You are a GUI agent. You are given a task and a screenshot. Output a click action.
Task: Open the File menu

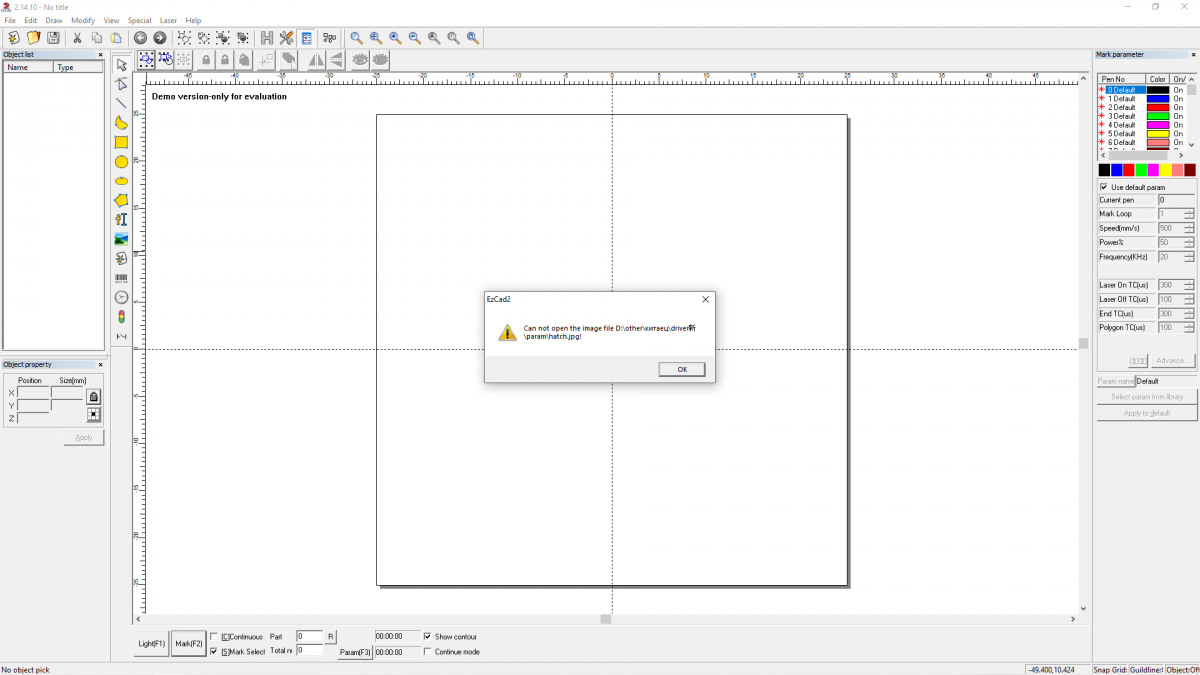click(x=10, y=20)
